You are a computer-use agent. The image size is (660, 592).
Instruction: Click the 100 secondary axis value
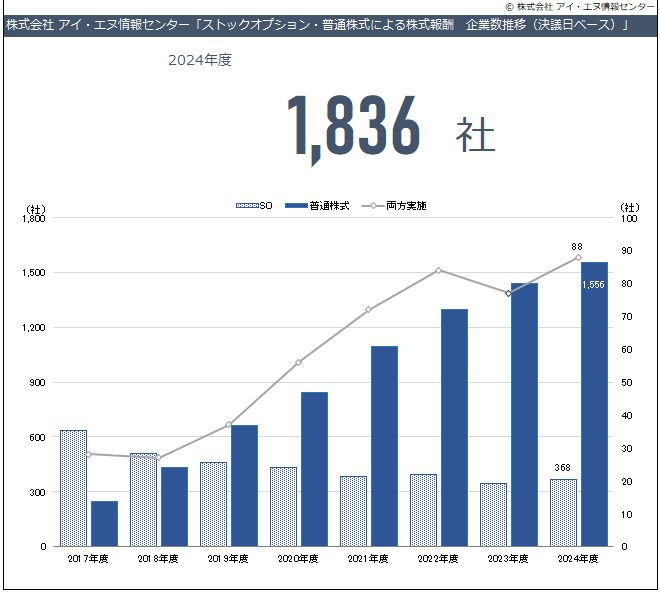[629, 219]
